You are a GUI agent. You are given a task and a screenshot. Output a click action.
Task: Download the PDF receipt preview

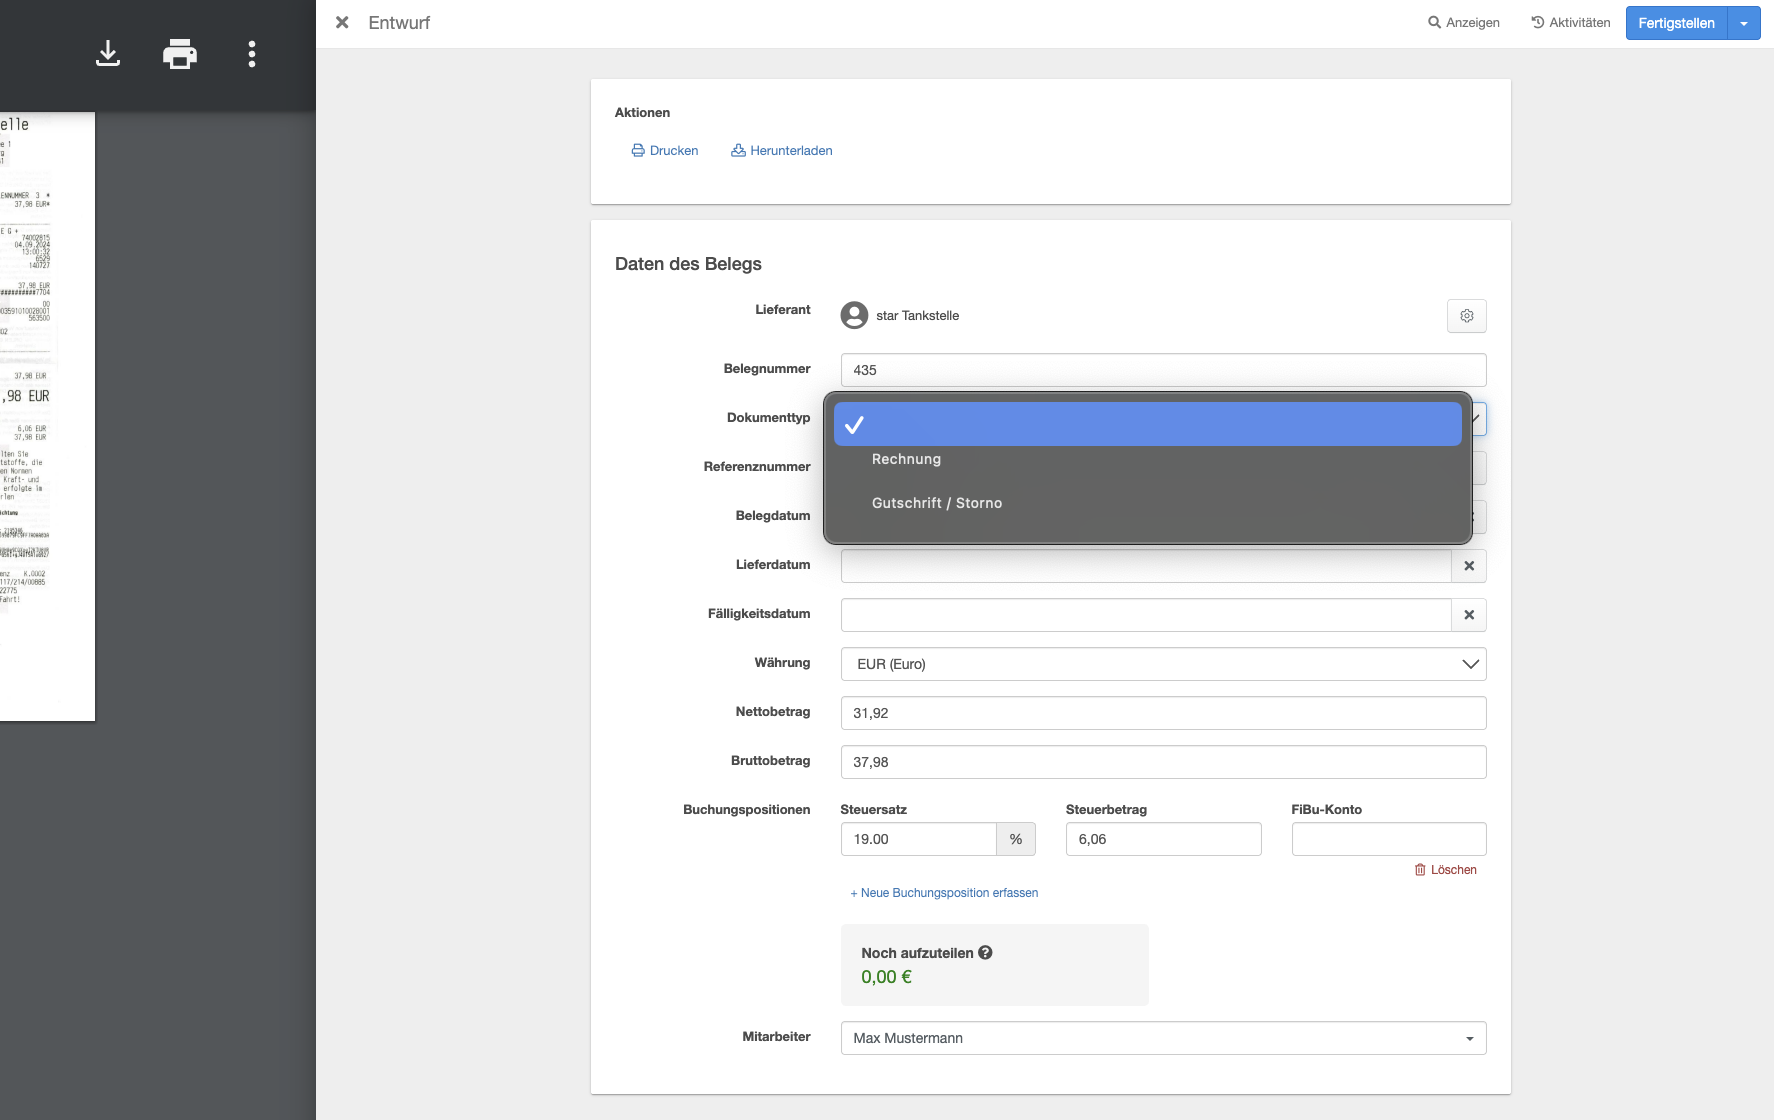[108, 54]
